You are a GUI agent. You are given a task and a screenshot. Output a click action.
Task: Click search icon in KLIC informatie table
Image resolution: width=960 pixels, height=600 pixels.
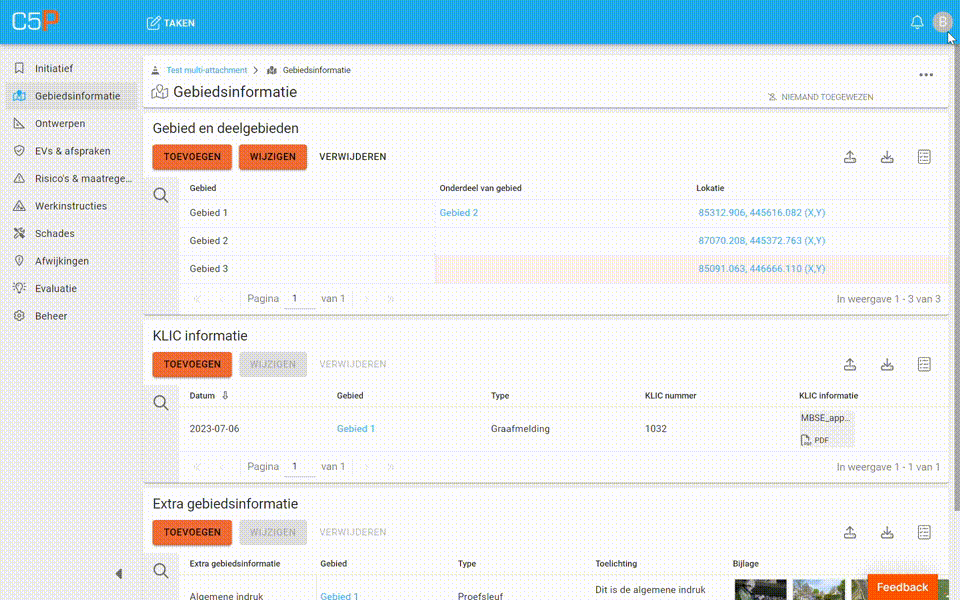[161, 403]
